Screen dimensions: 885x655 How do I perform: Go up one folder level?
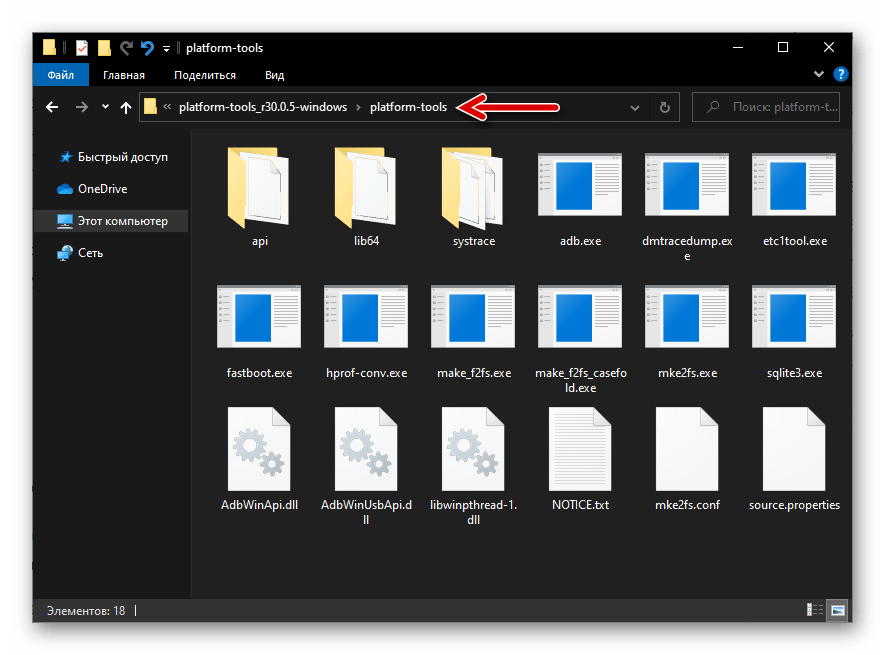click(126, 108)
